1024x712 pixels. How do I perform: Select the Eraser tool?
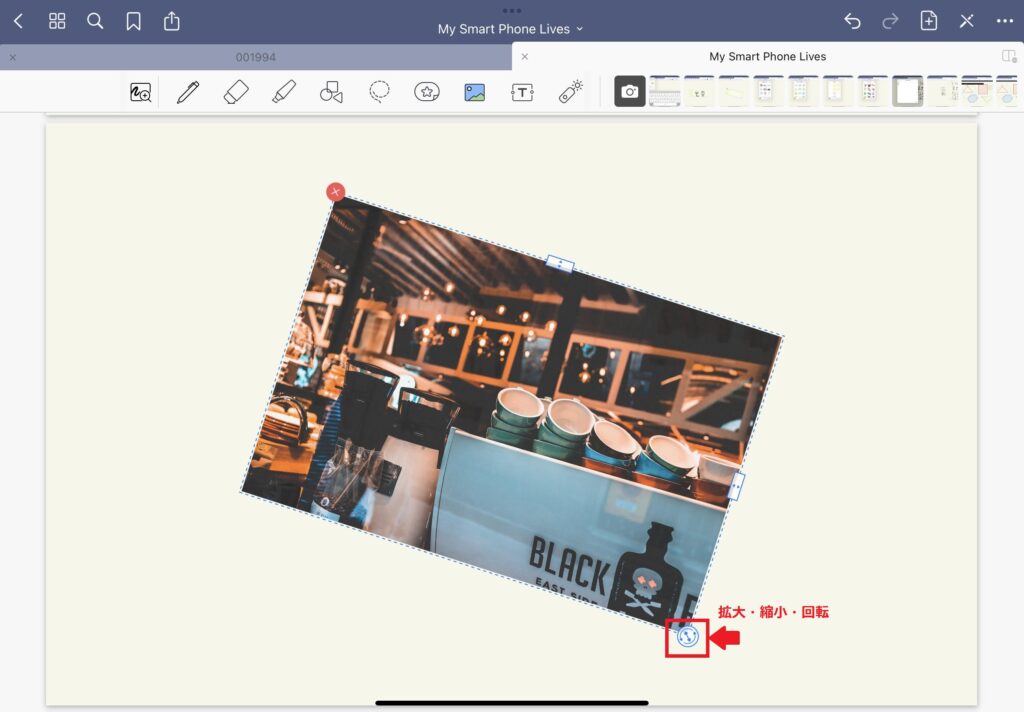[236, 92]
